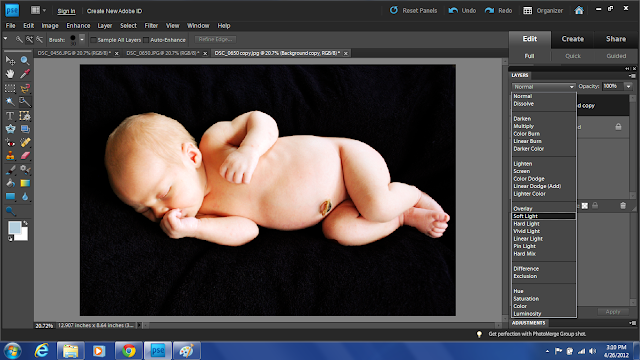Click the Undo button

coord(462,11)
